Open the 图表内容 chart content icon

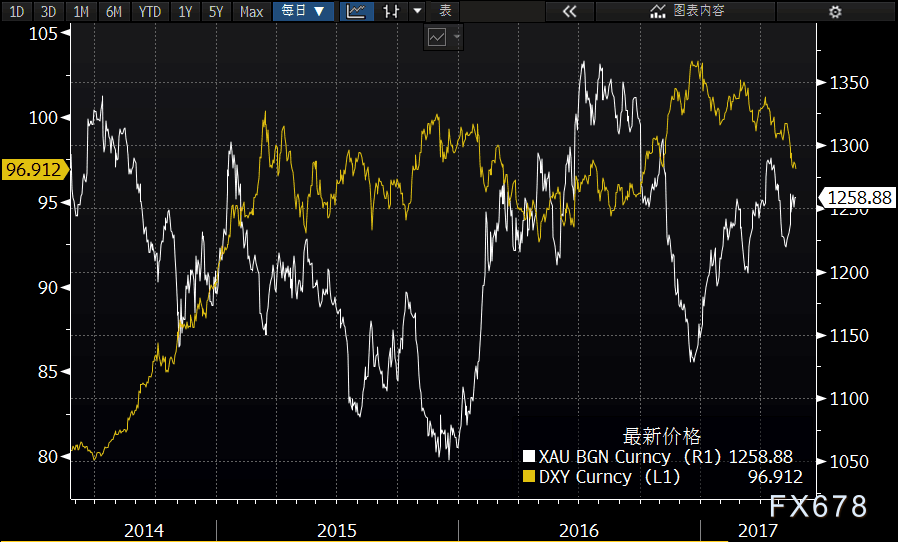click(x=658, y=11)
